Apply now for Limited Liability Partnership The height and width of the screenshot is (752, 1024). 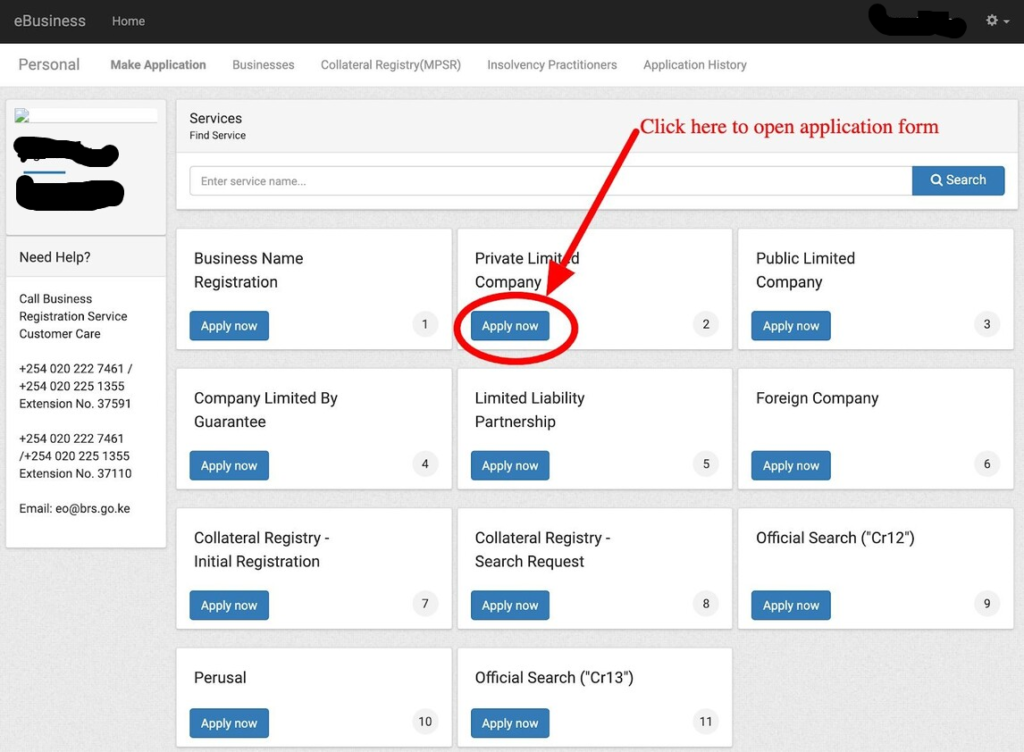tap(510, 466)
